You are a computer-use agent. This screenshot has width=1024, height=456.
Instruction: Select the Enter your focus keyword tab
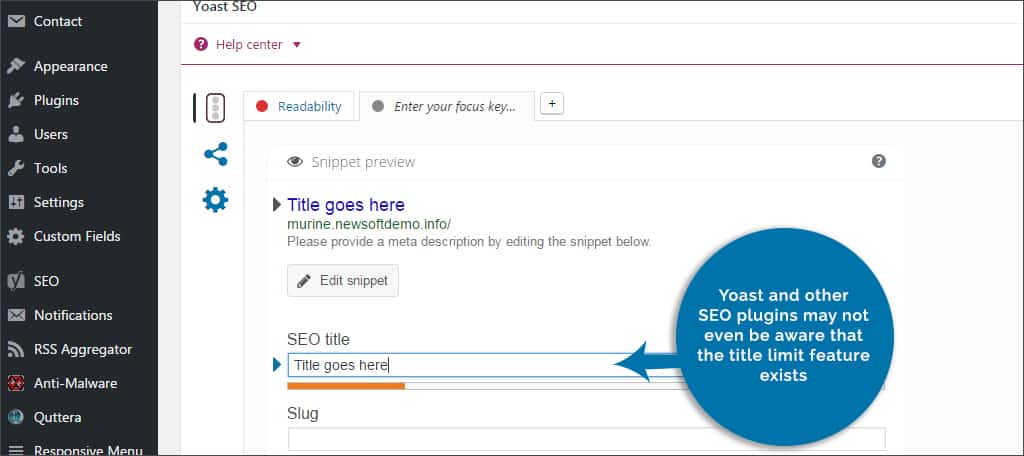446,107
